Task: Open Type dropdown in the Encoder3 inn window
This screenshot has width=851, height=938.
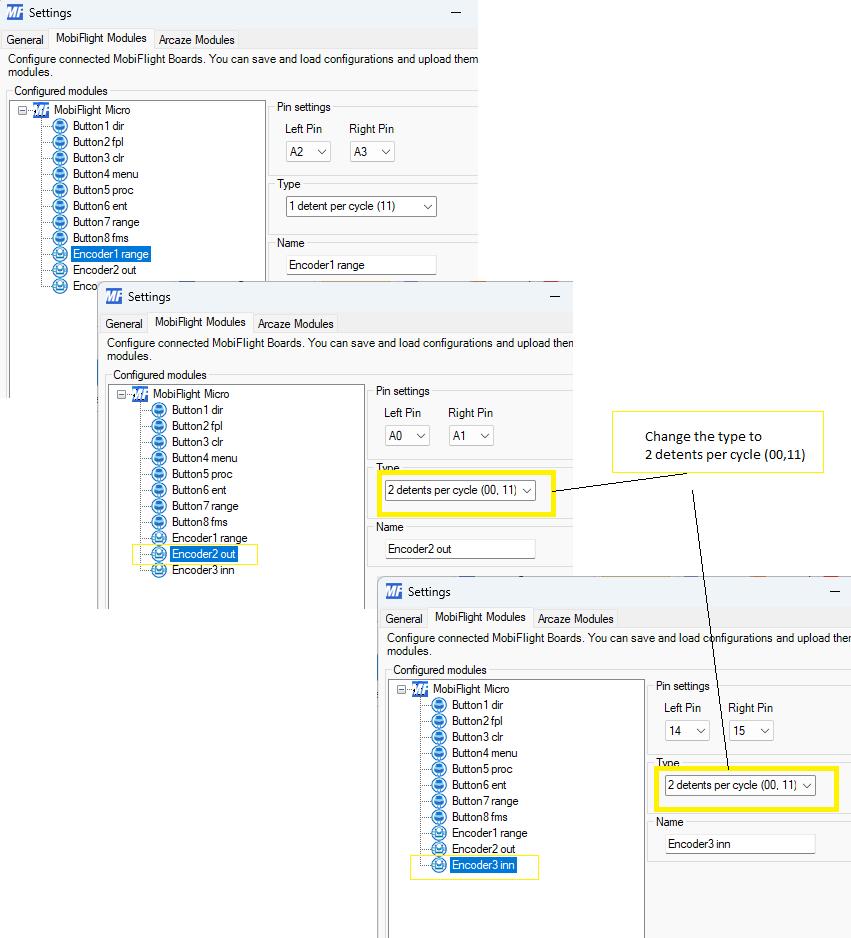Action: 740,785
